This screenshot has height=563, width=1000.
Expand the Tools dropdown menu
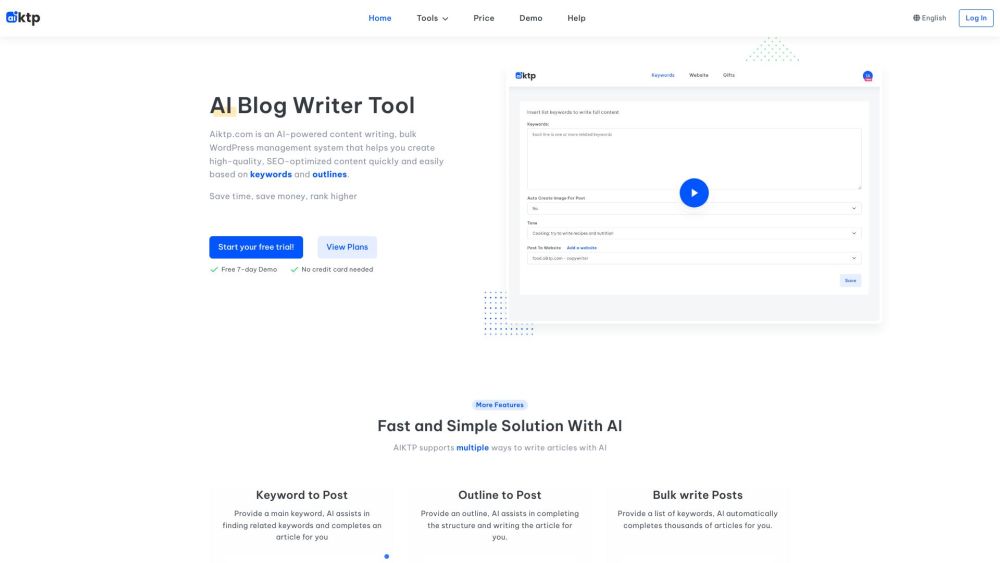[432, 18]
